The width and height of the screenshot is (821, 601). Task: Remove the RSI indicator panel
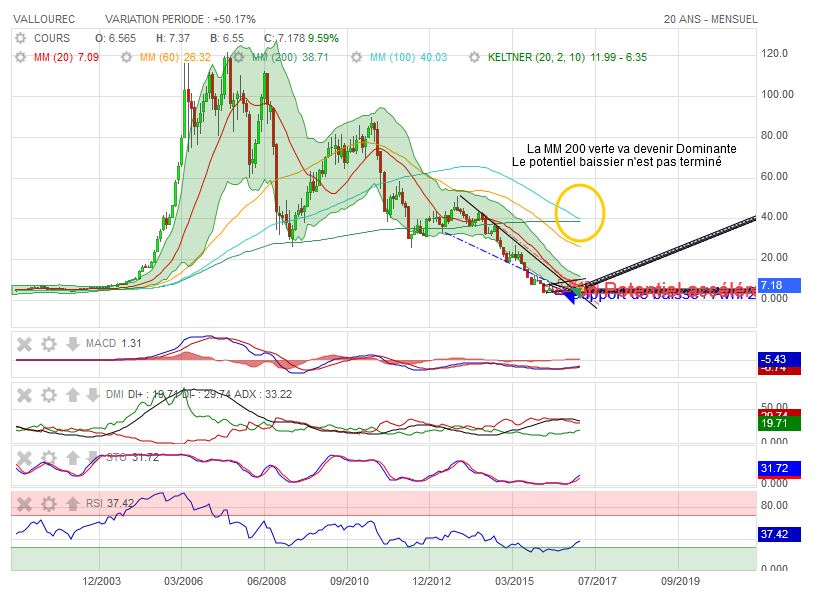[x=24, y=504]
